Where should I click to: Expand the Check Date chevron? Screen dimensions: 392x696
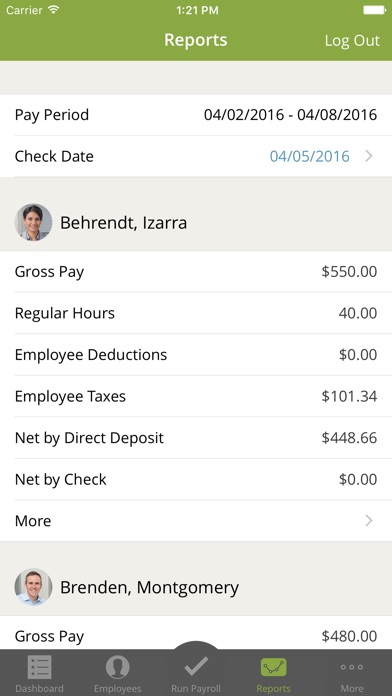tap(368, 156)
